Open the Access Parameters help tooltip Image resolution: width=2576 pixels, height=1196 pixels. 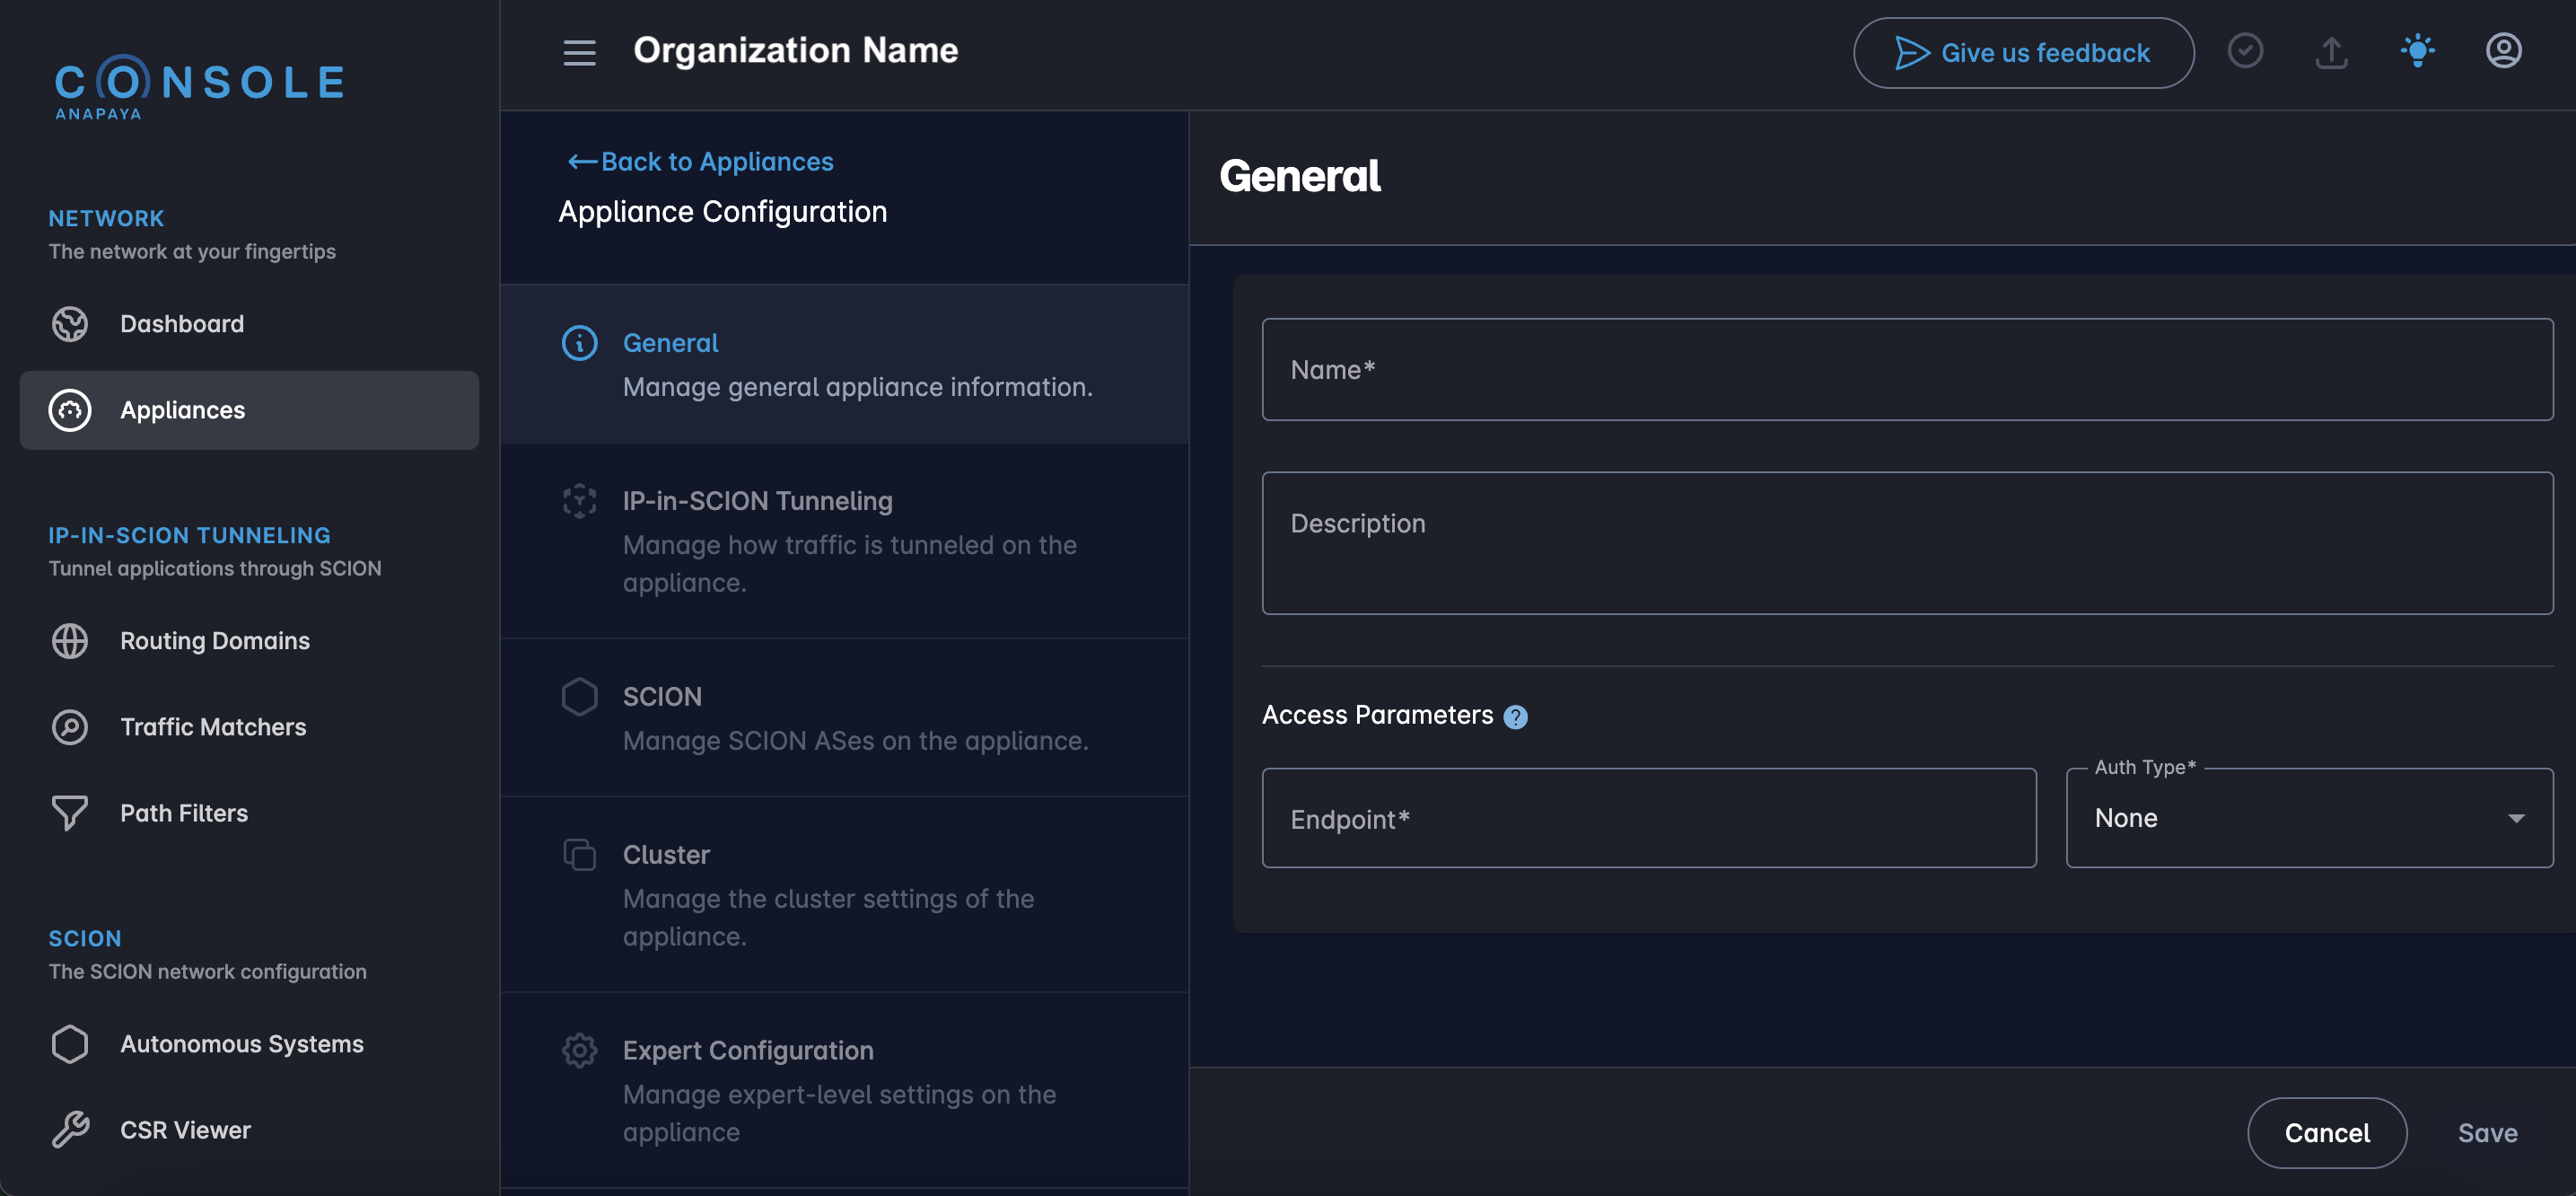click(x=1515, y=715)
